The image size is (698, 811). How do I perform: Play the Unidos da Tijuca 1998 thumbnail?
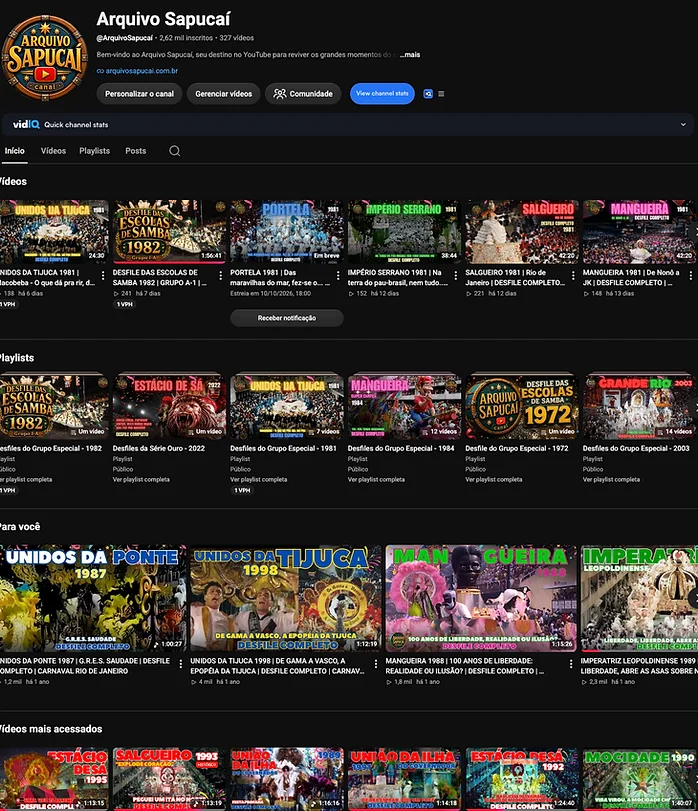pos(286,598)
